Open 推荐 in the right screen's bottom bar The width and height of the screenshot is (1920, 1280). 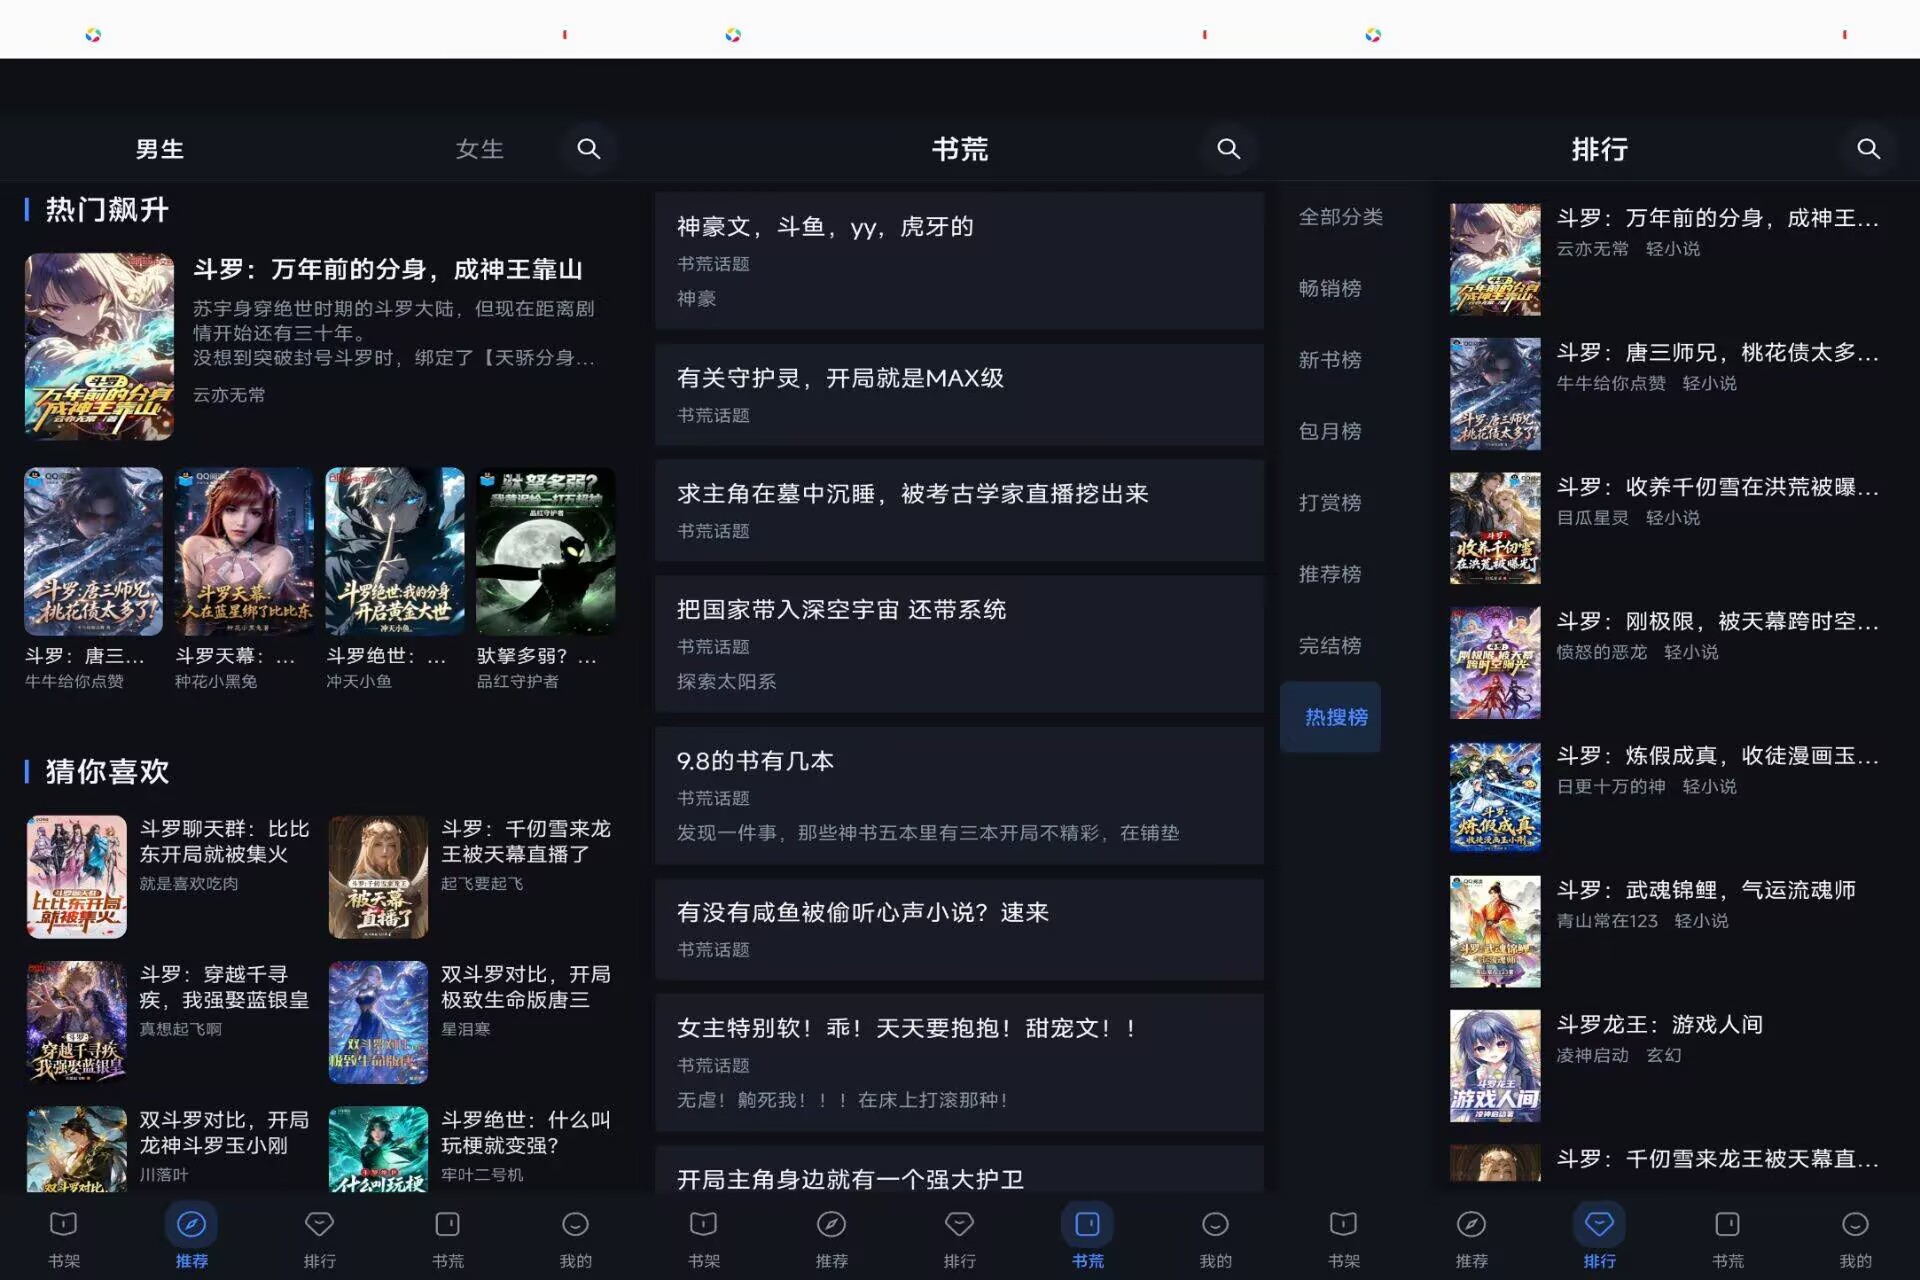pyautogui.click(x=1472, y=1238)
